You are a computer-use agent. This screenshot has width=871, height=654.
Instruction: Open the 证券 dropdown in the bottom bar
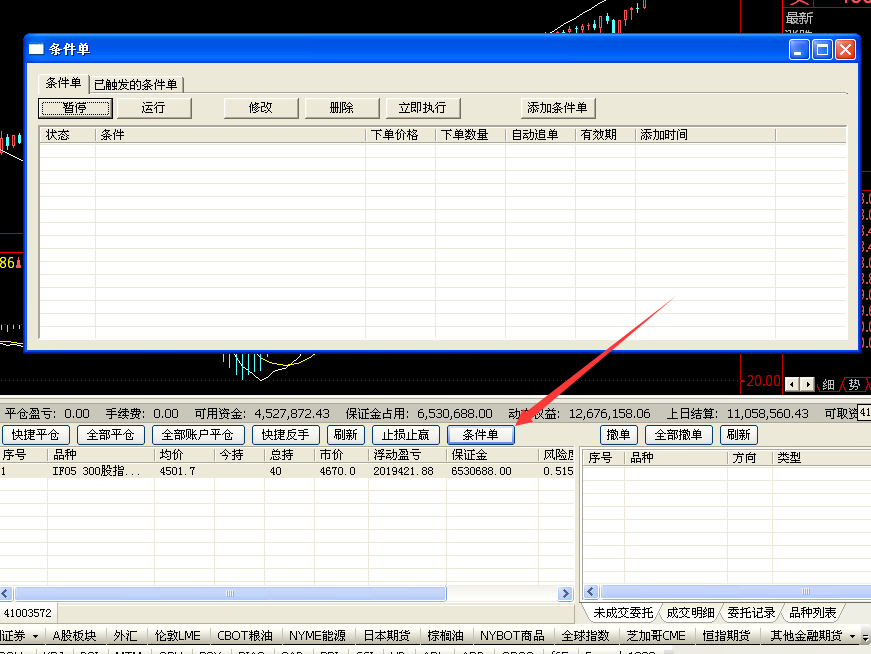click(x=20, y=635)
